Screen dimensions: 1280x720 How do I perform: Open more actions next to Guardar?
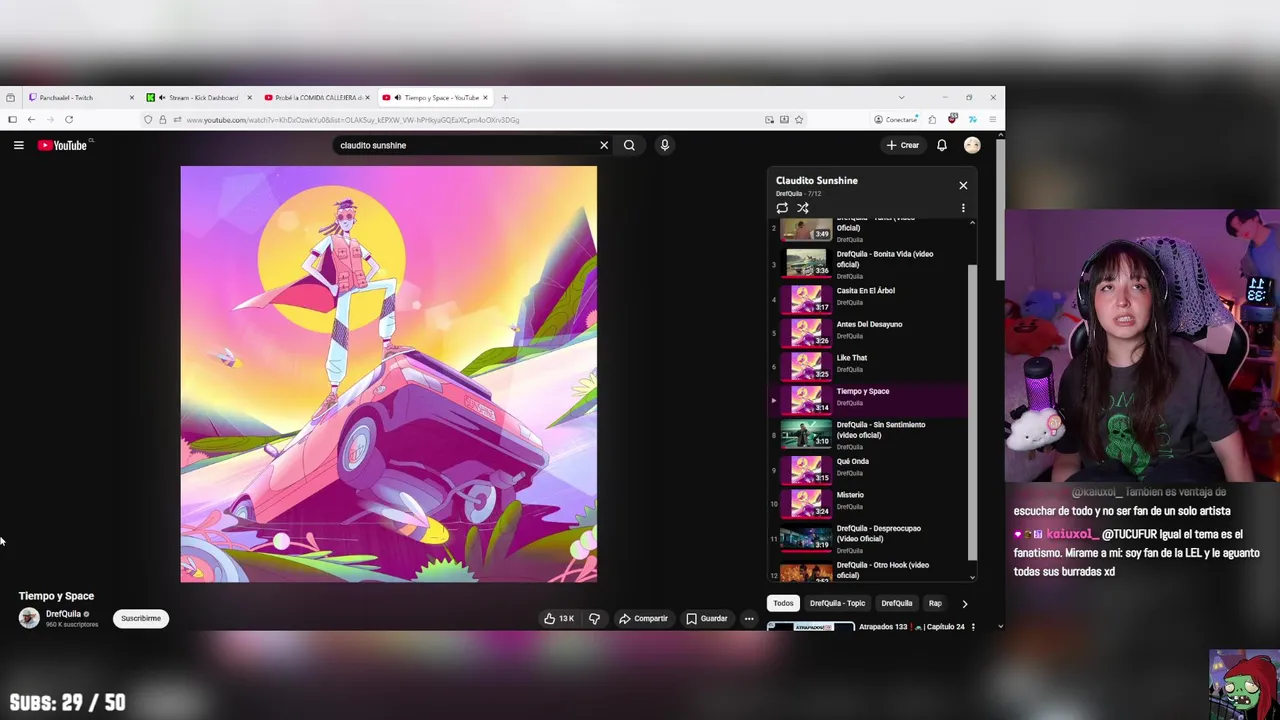(x=748, y=618)
